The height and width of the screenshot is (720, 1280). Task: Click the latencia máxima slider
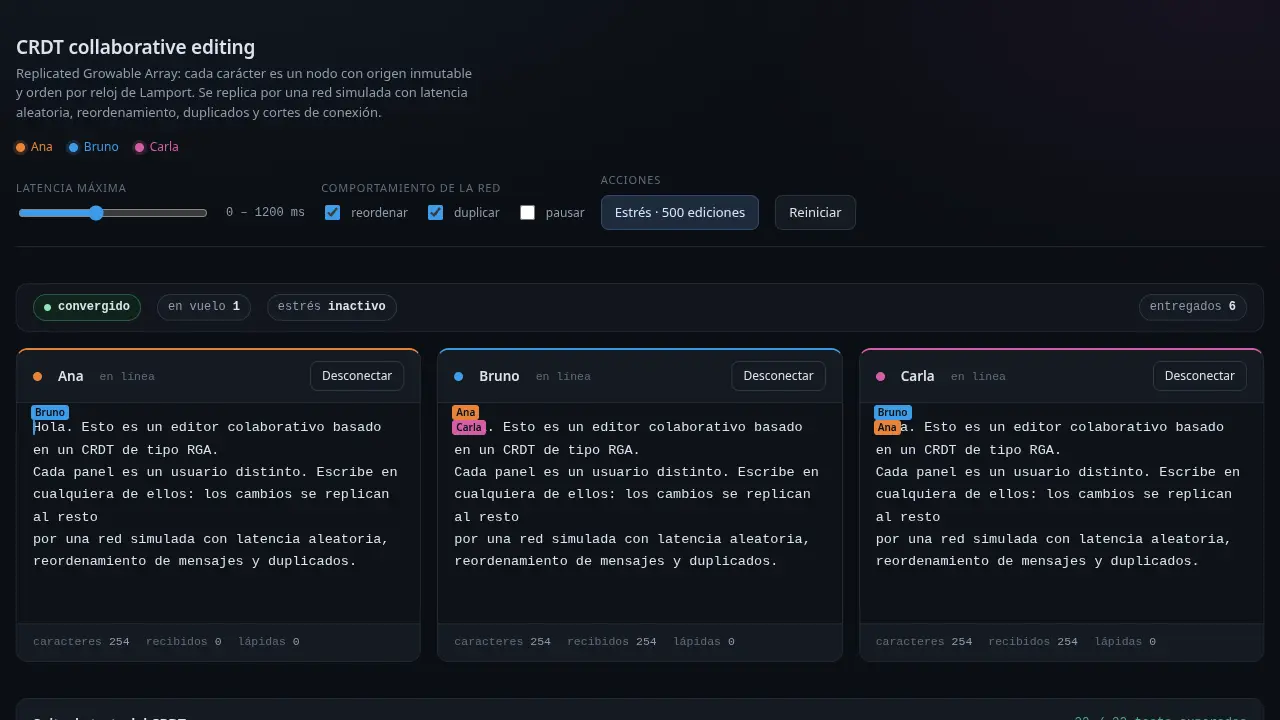pos(113,213)
